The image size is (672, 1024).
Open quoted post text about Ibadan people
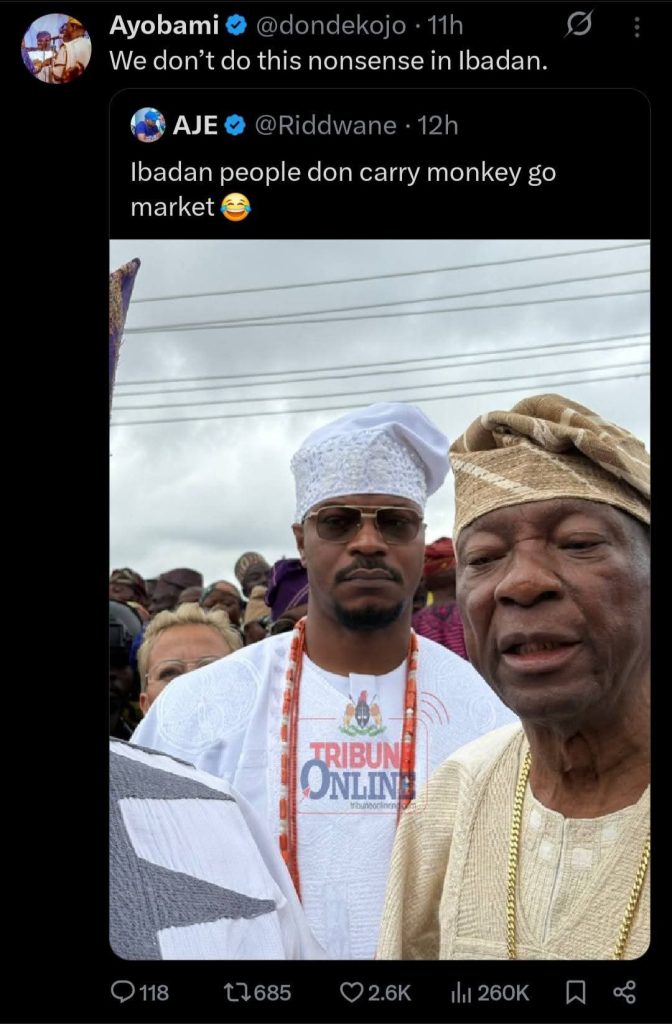pos(343,189)
